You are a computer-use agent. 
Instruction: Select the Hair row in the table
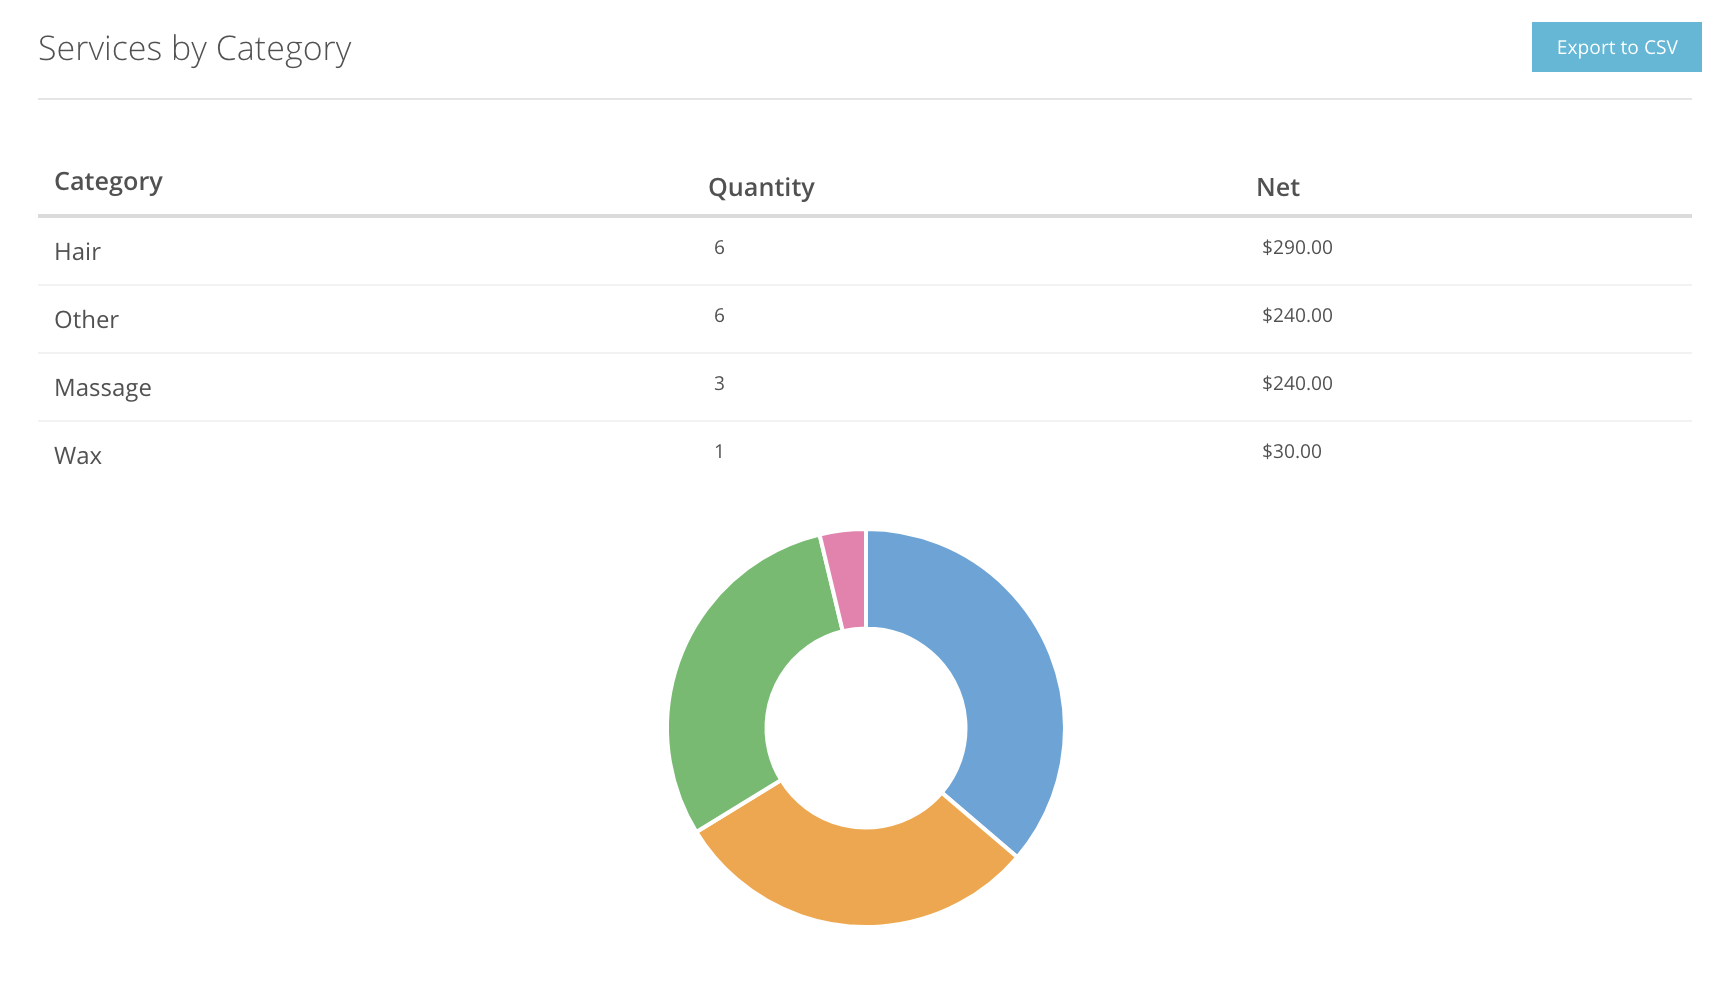point(77,251)
